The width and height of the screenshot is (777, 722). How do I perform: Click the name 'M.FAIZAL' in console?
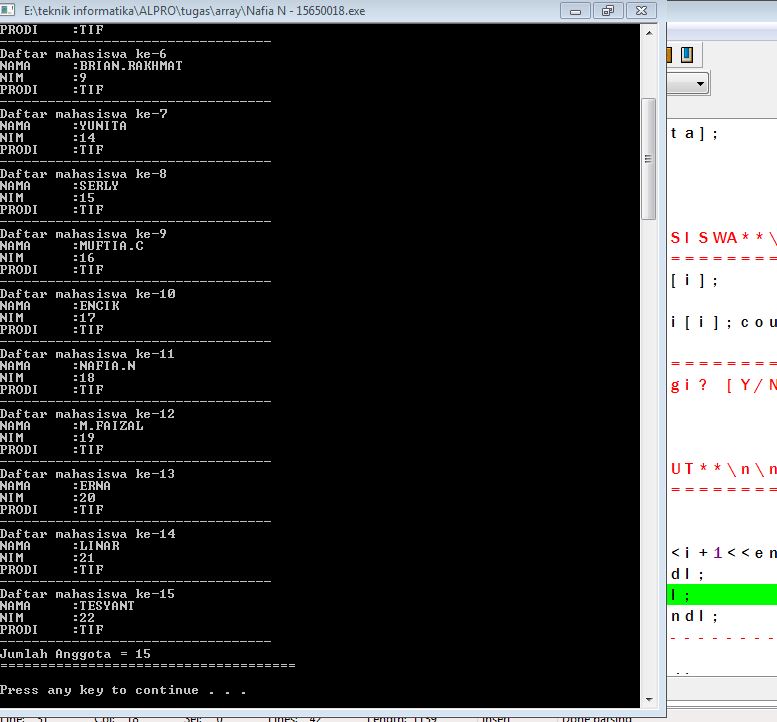[x=111, y=426]
